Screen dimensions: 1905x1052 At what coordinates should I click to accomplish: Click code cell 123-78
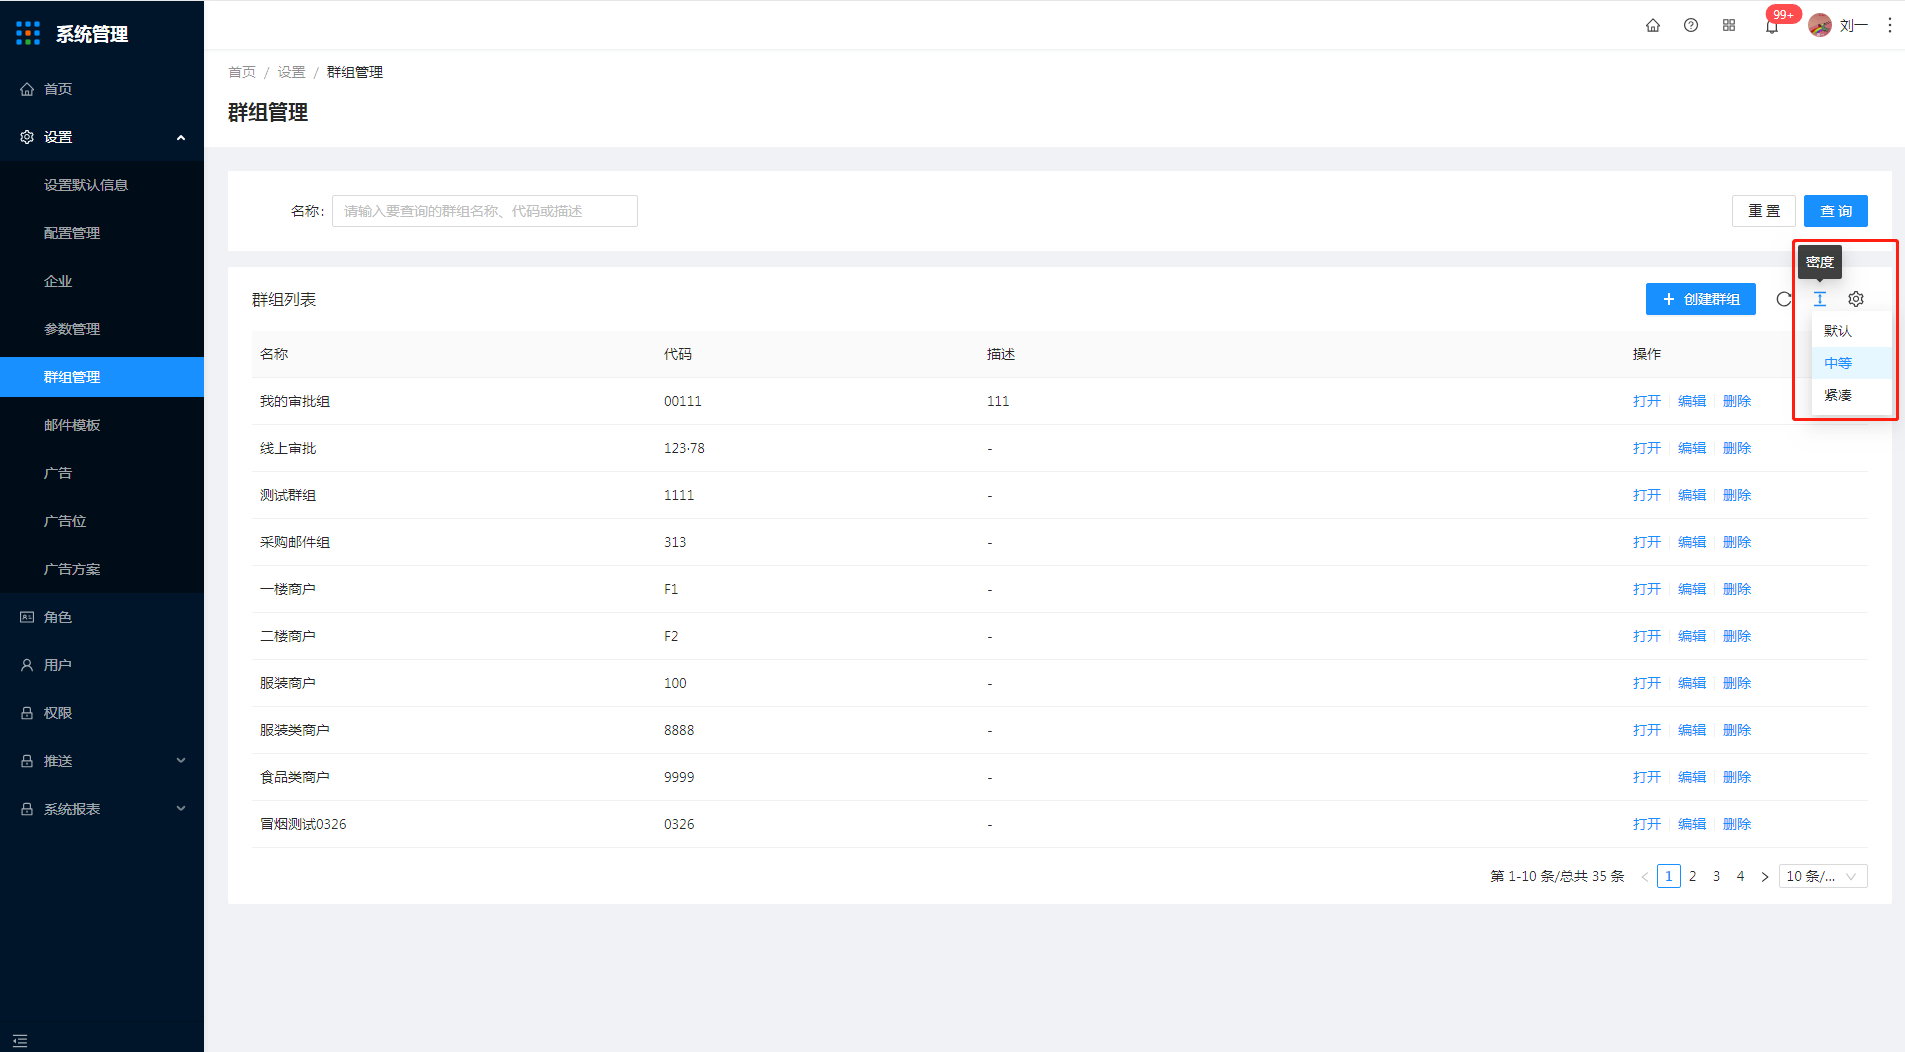[x=684, y=448]
